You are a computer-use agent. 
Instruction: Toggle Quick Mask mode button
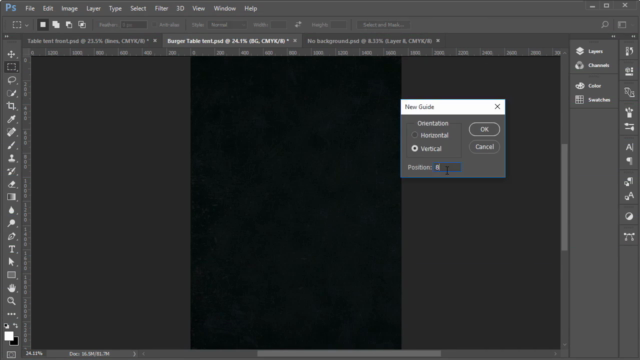tap(11, 354)
